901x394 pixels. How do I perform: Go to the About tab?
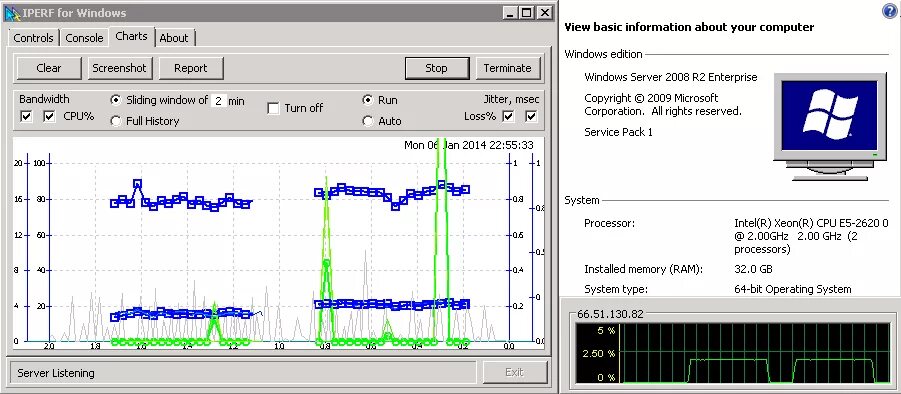point(174,38)
